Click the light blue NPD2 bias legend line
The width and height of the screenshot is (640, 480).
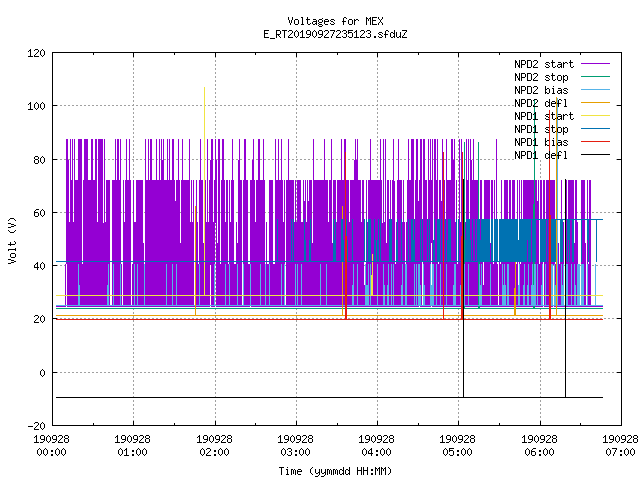coord(595,90)
